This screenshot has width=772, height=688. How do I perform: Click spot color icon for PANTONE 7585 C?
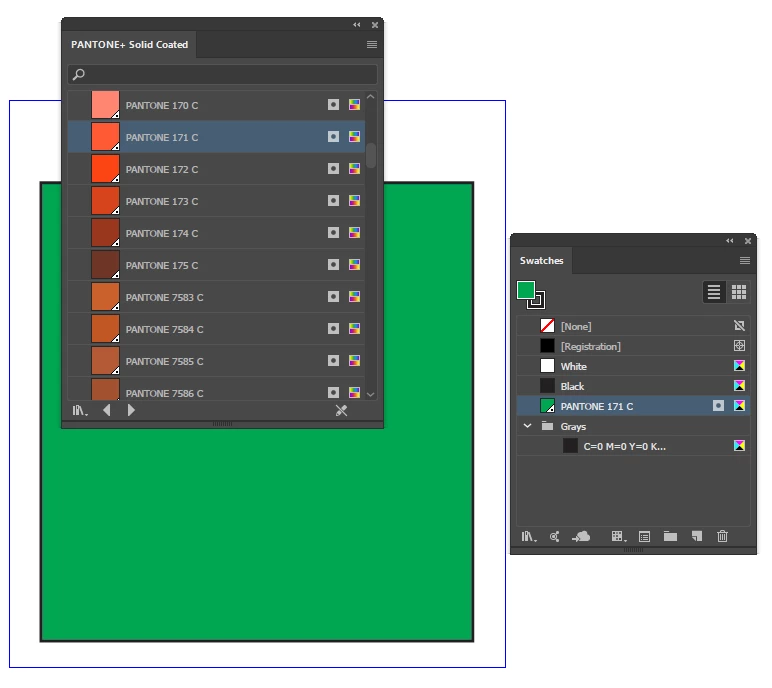333,360
